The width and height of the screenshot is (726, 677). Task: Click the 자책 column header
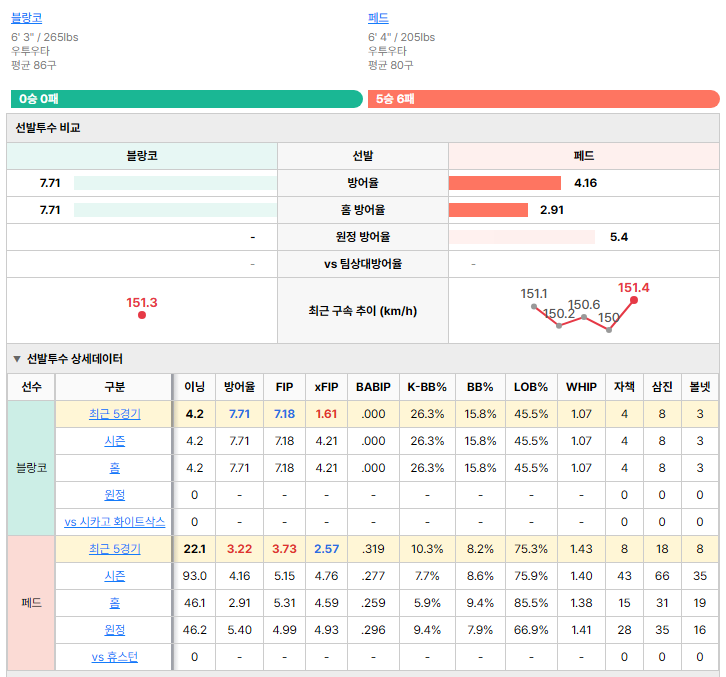(x=624, y=387)
